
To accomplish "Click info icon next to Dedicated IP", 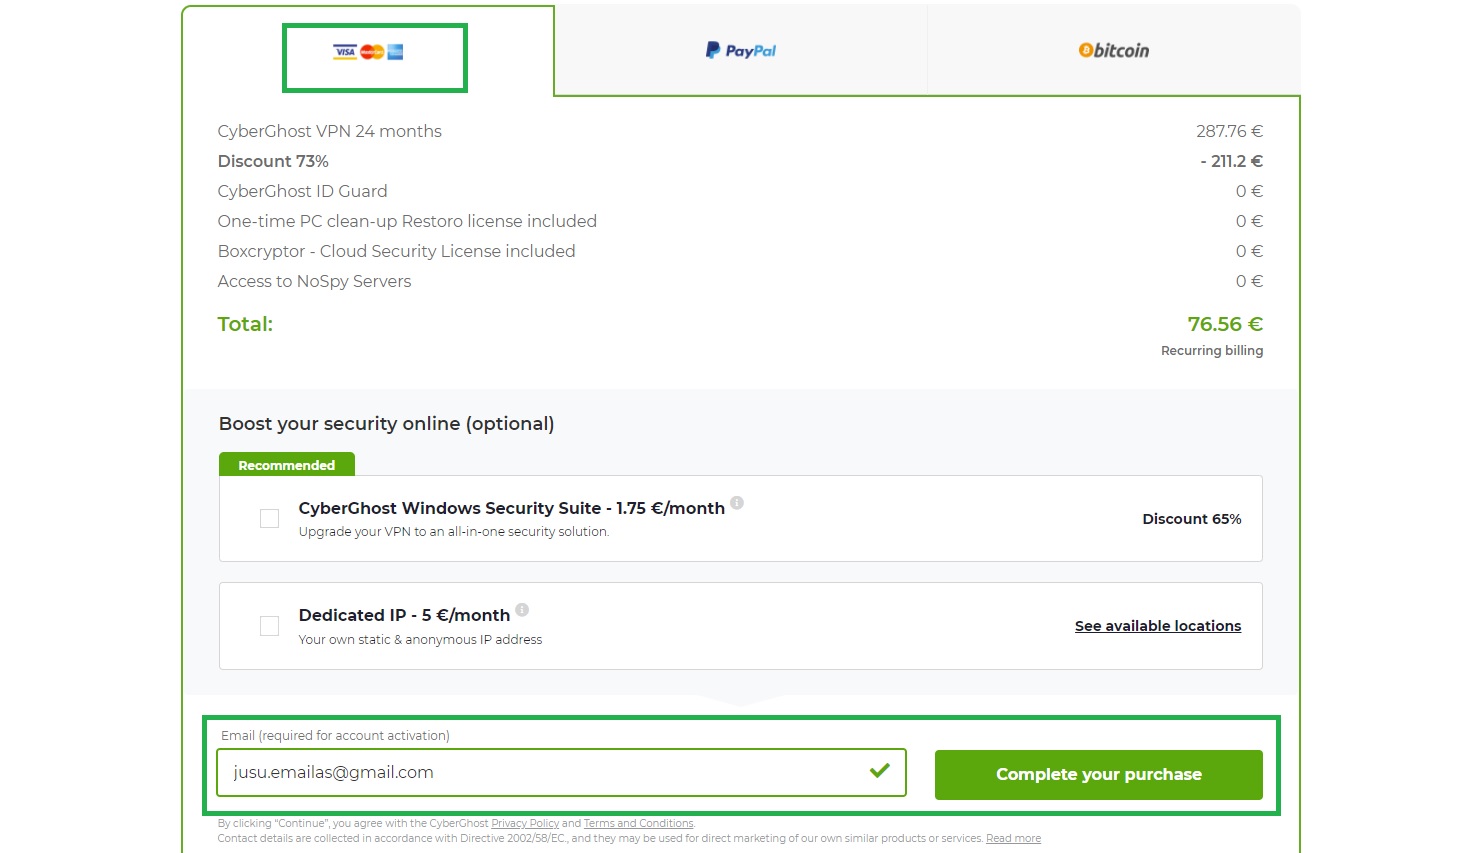I will pos(522,610).
